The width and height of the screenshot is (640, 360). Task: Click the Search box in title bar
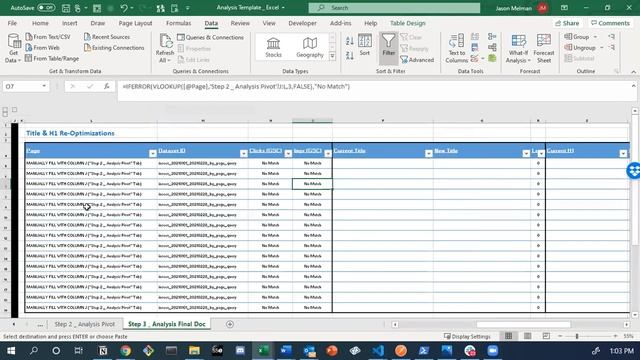click(x=394, y=8)
